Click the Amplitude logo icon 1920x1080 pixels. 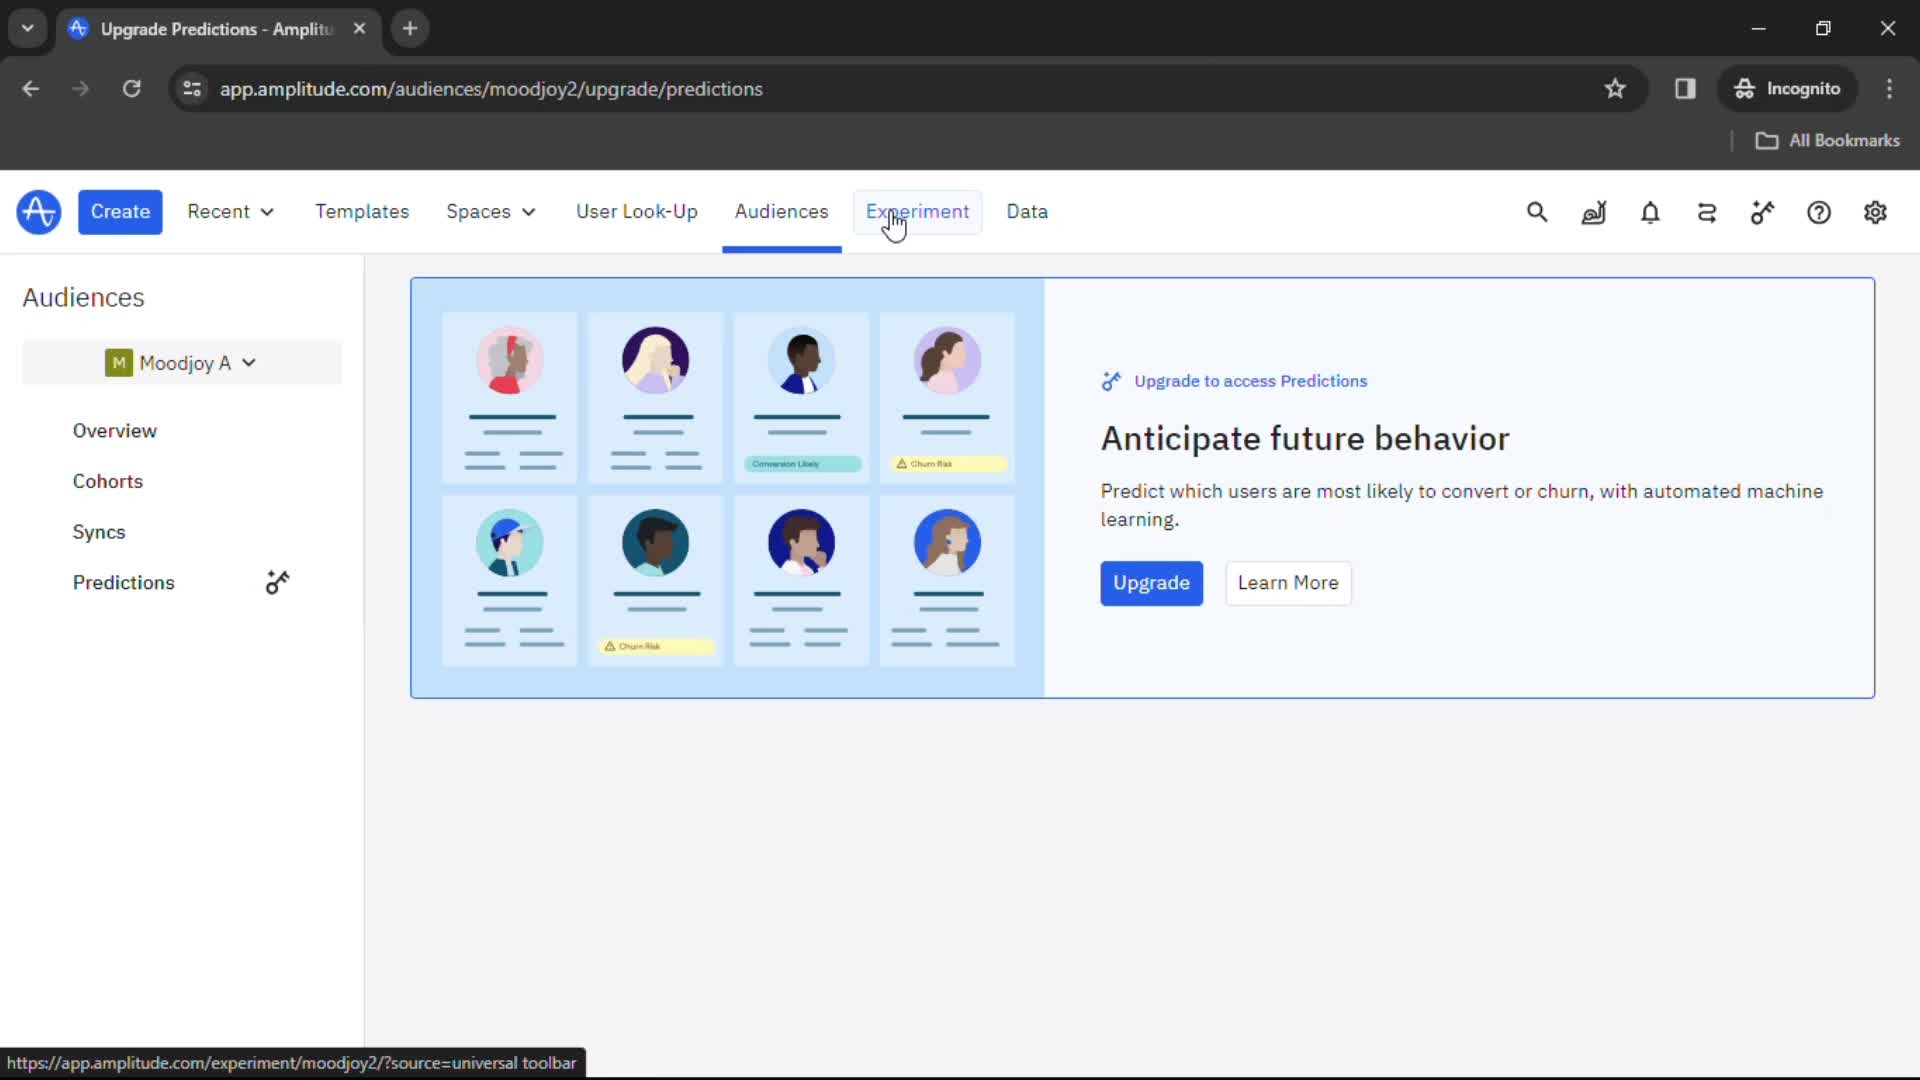pos(39,212)
